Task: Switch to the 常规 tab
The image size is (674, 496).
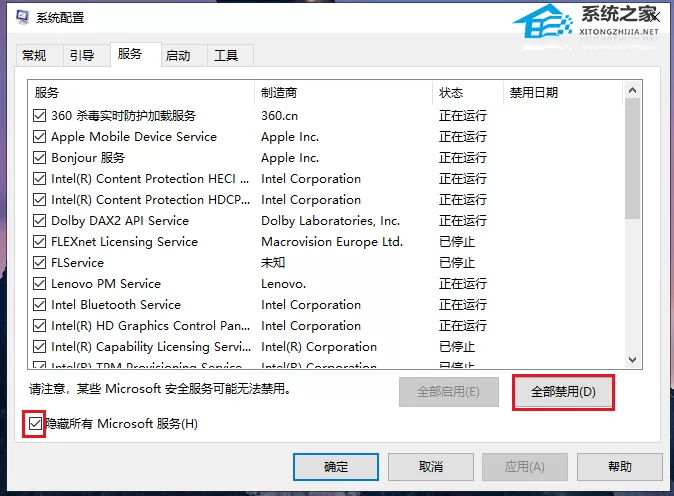Action: pos(35,55)
